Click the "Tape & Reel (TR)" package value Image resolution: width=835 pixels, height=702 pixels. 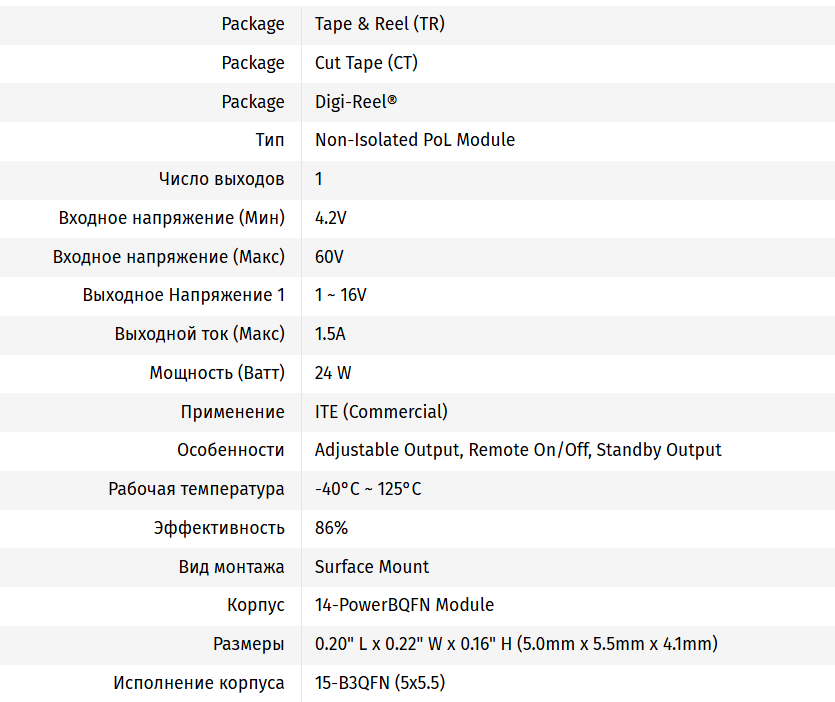click(x=379, y=24)
